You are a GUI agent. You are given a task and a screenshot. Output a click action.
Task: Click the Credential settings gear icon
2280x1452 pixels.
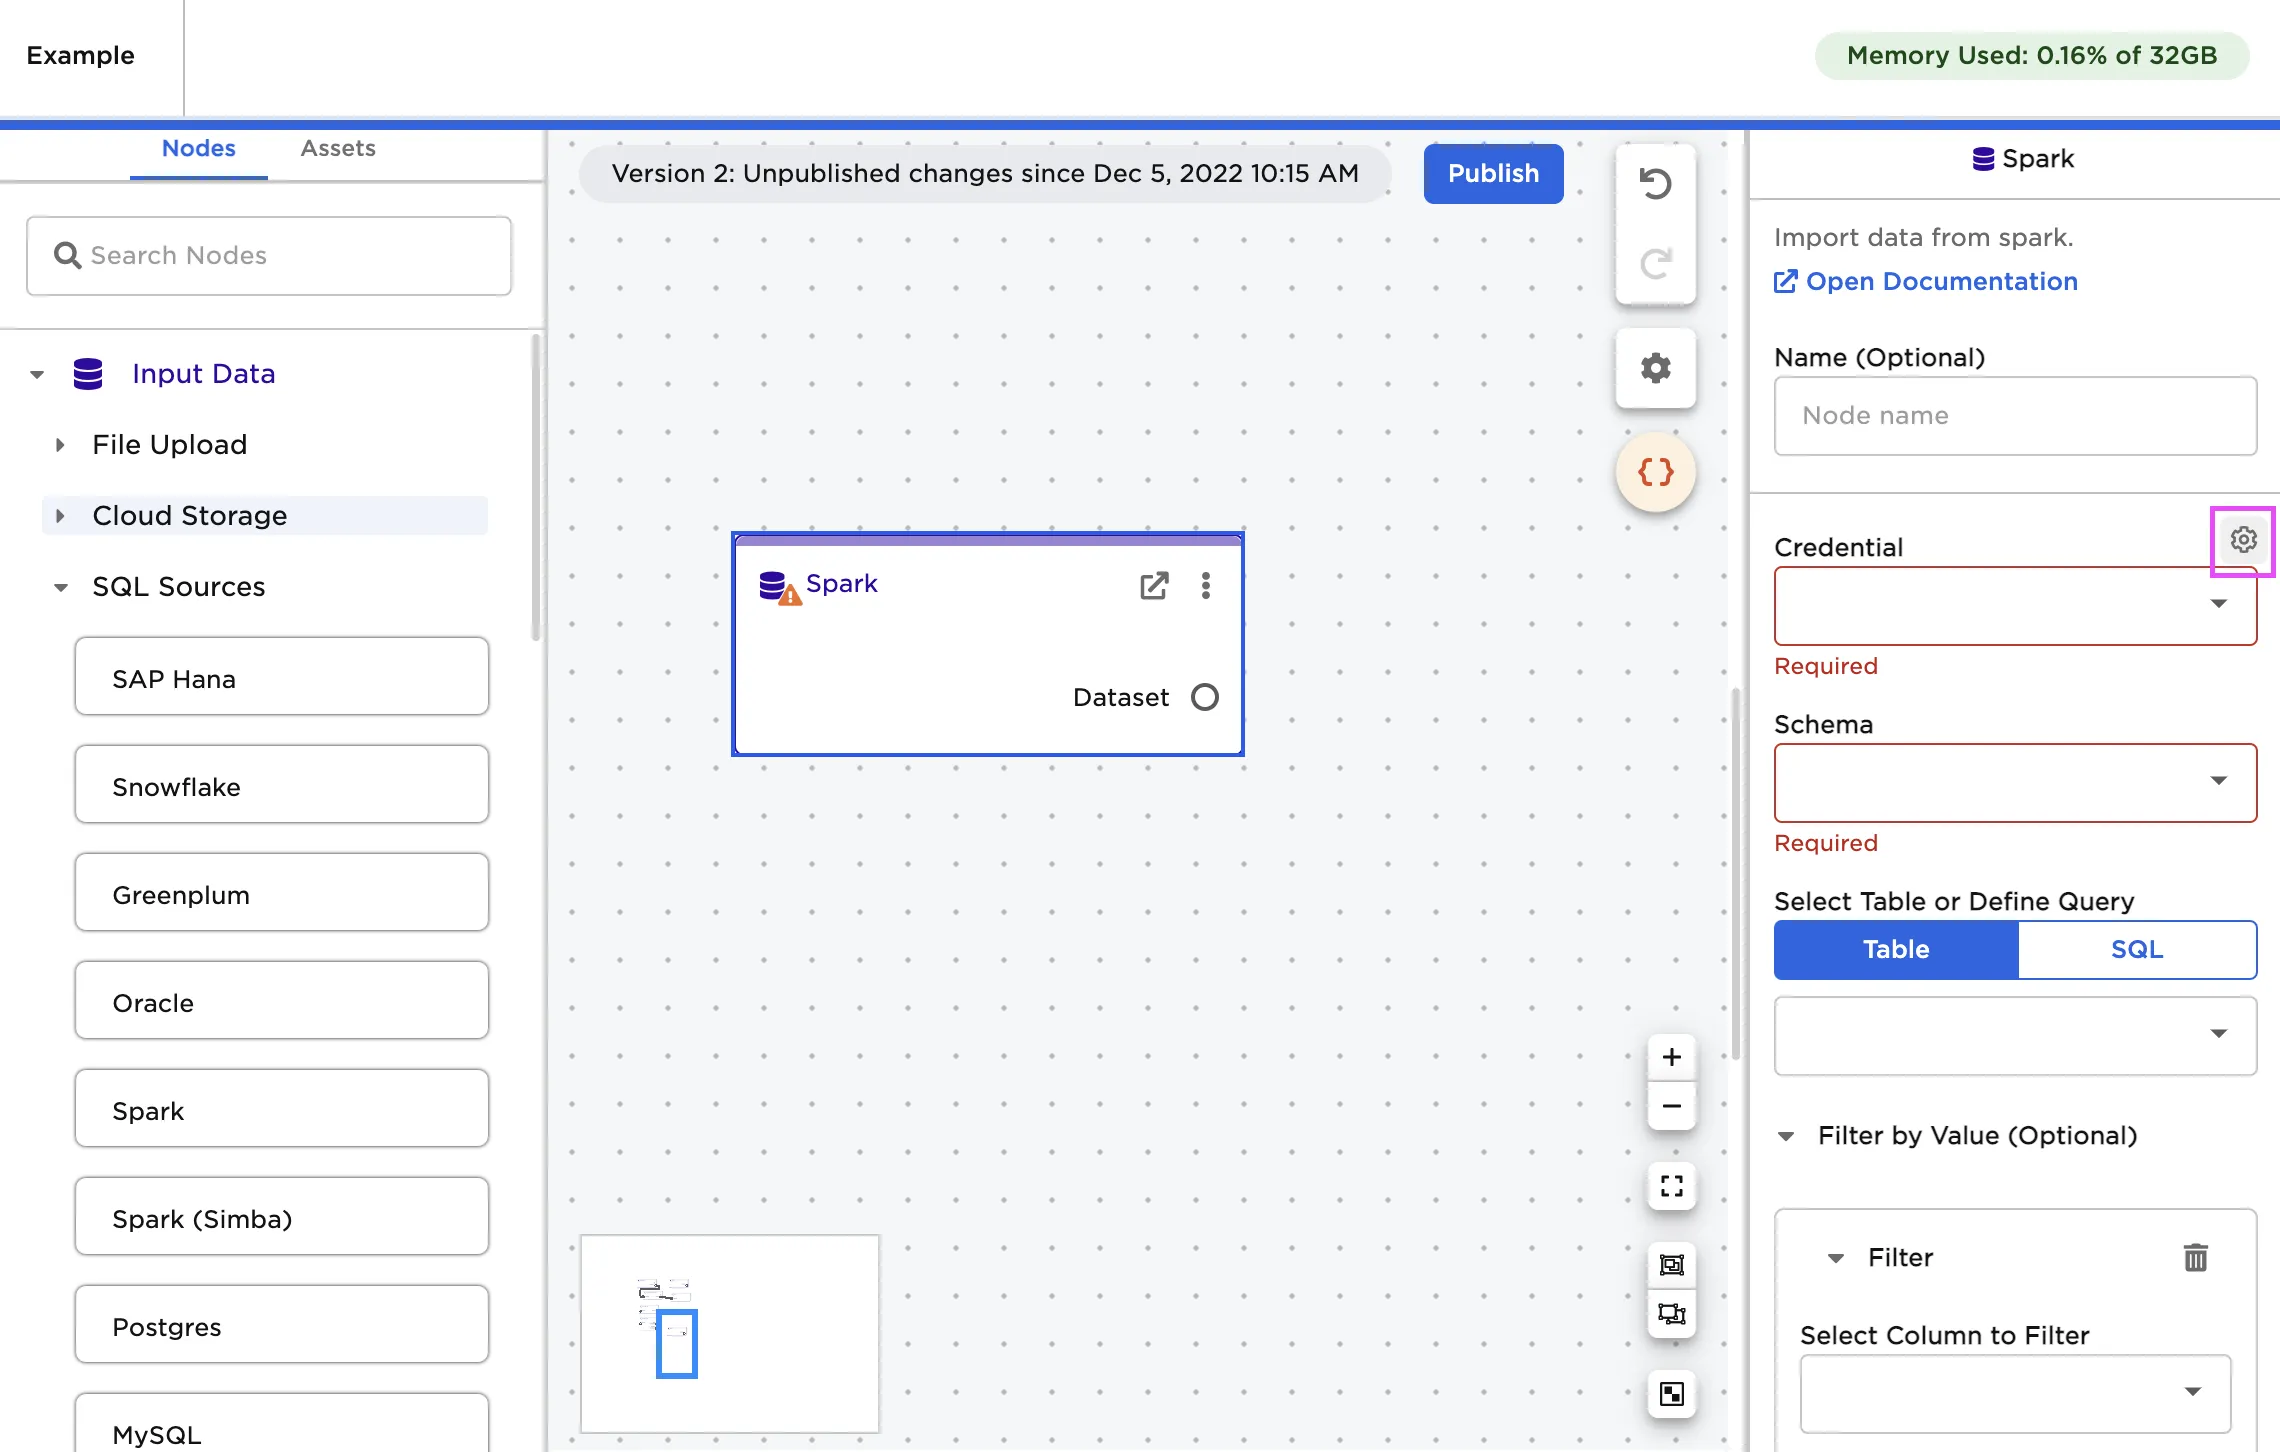coord(2242,540)
